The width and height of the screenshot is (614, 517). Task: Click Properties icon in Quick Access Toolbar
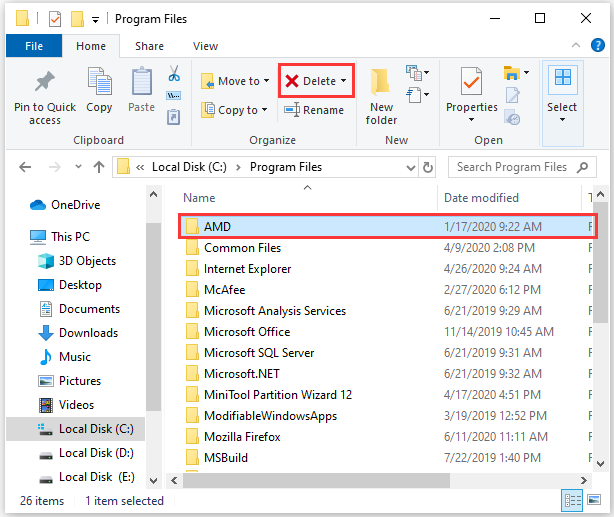55,19
